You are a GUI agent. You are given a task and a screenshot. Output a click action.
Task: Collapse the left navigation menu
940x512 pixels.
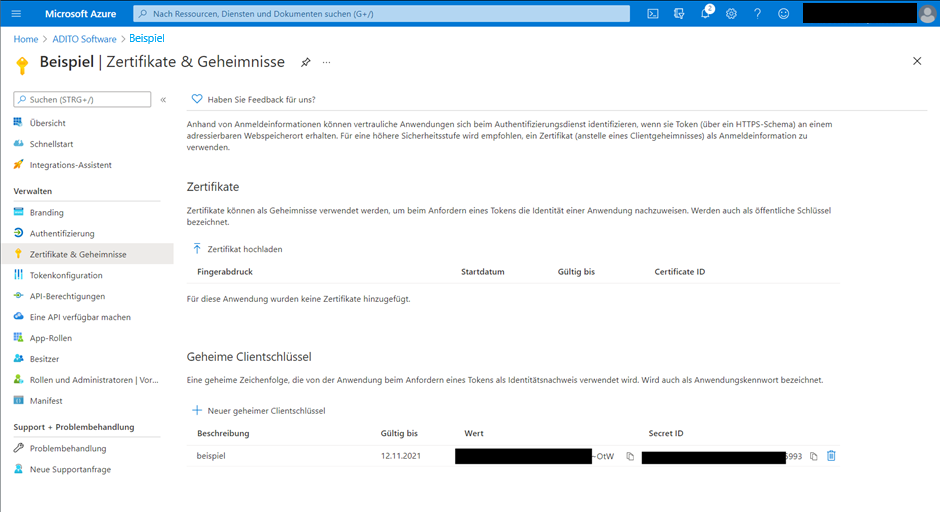point(163,100)
